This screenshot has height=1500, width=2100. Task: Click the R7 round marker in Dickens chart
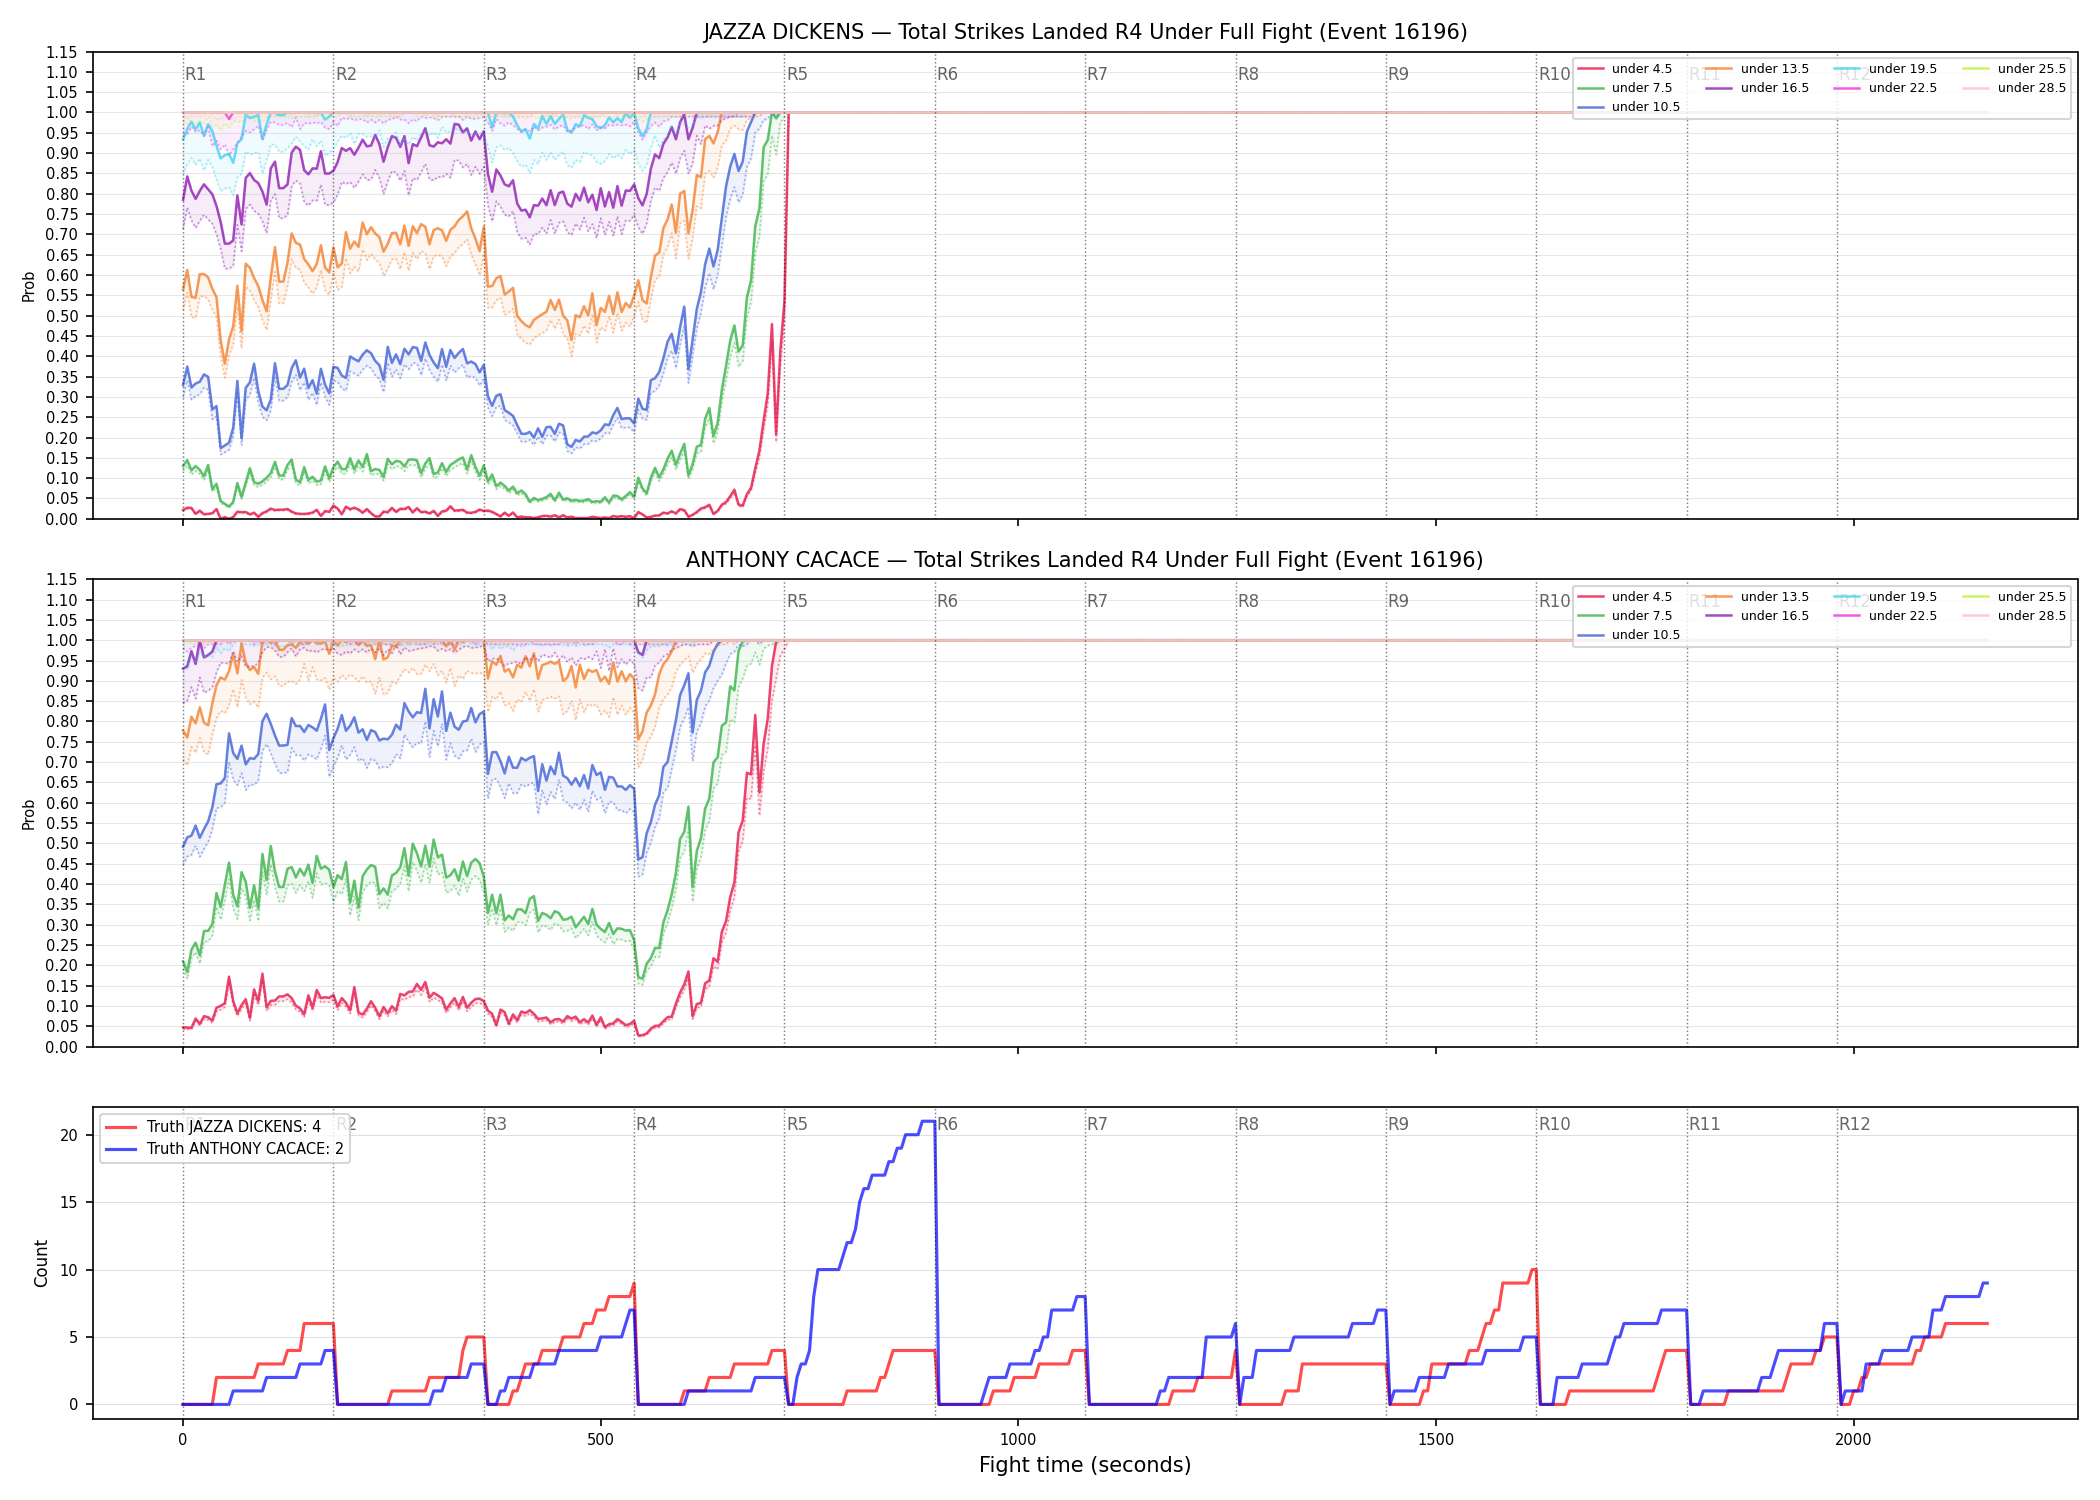pos(1097,74)
